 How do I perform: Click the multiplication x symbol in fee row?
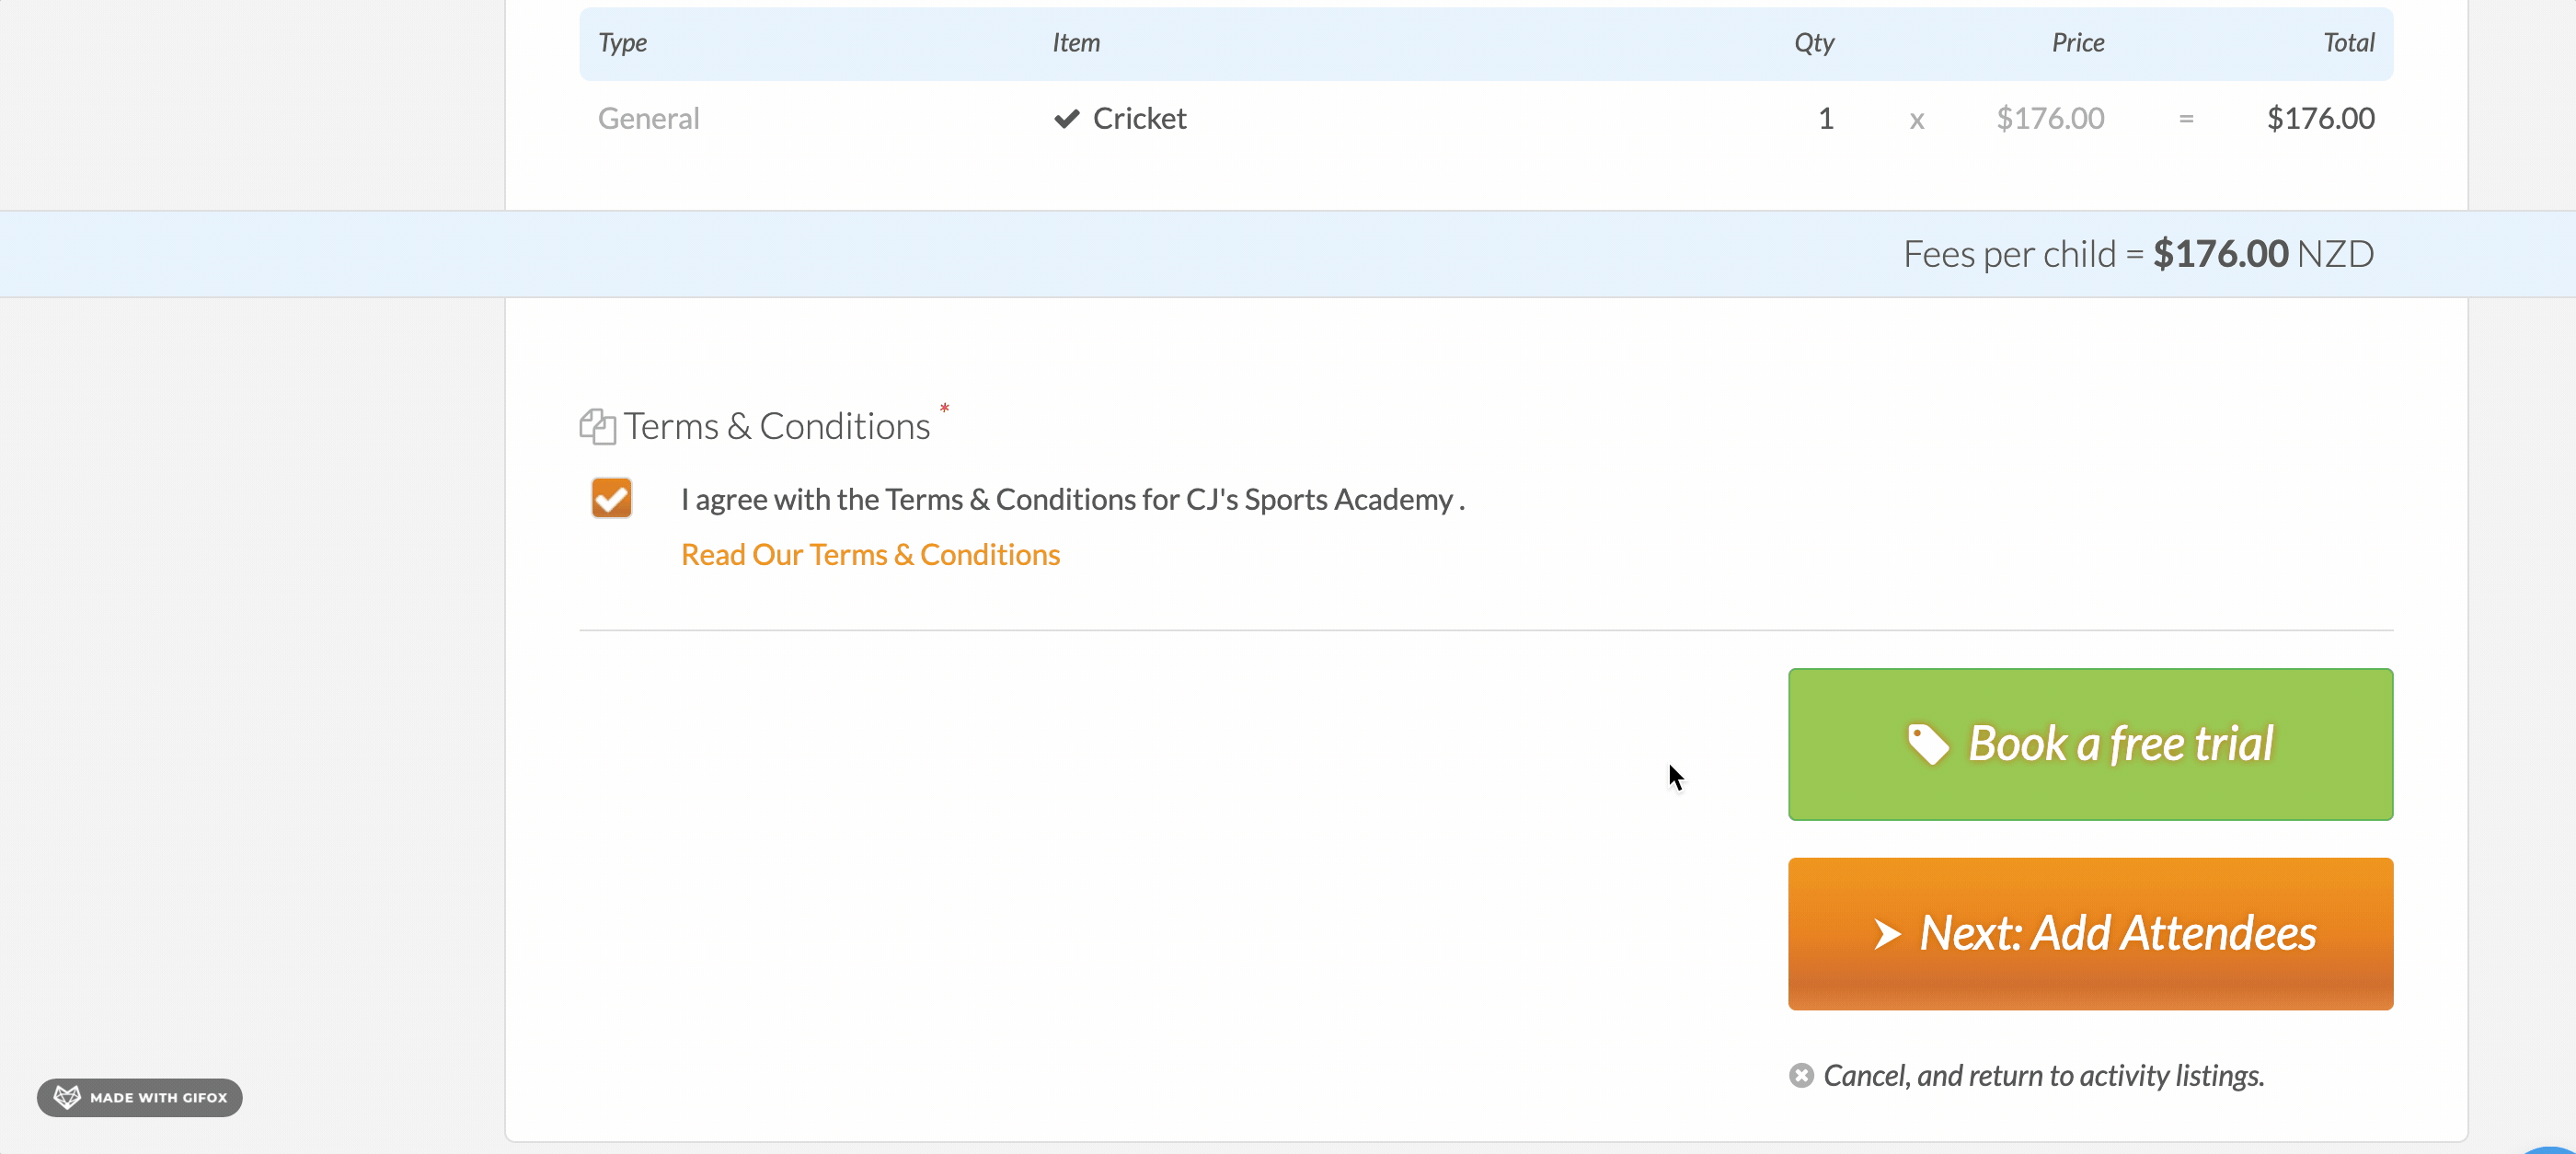click(x=1916, y=121)
